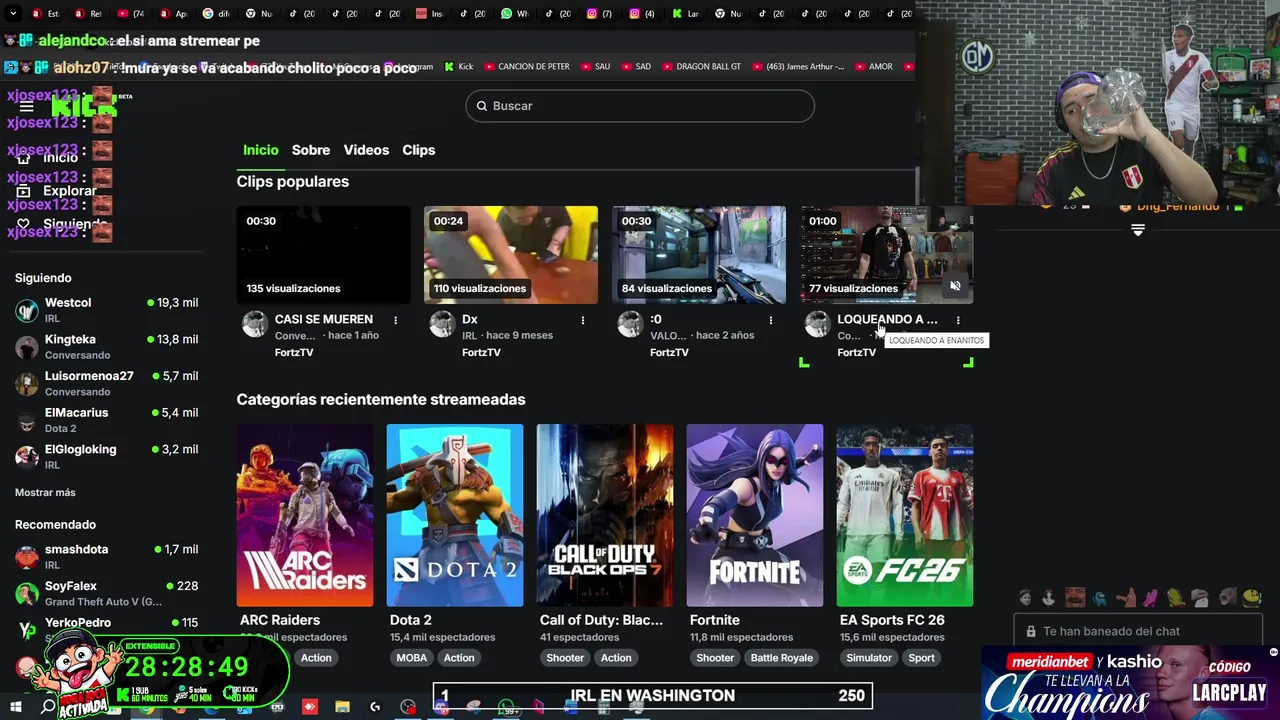Image resolution: width=1280 pixels, height=720 pixels.
Task: Play the :0 clip with 84 visualizaciones
Action: click(x=698, y=255)
